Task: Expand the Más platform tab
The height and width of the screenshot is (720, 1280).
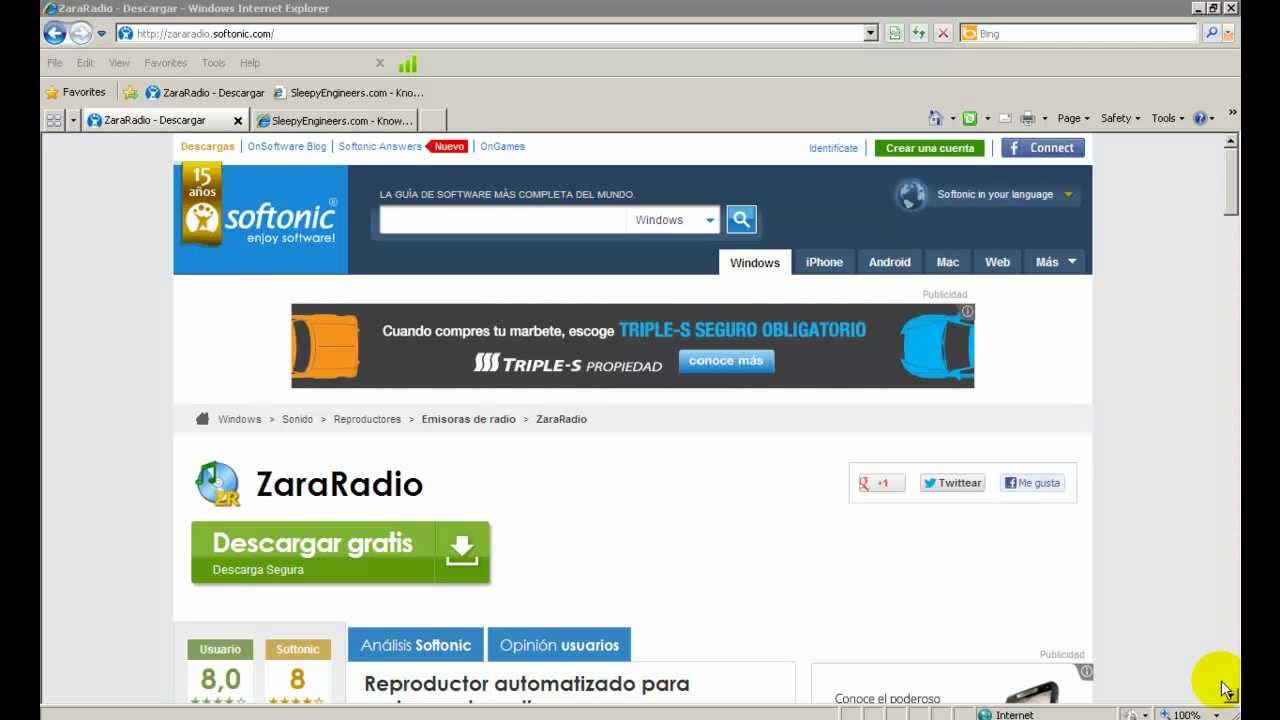Action: point(1056,262)
